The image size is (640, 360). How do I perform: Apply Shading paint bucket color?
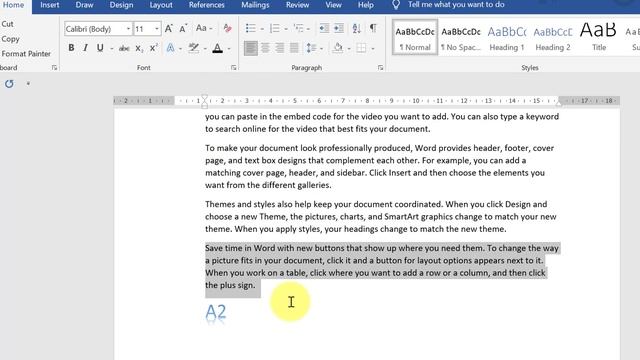point(338,48)
